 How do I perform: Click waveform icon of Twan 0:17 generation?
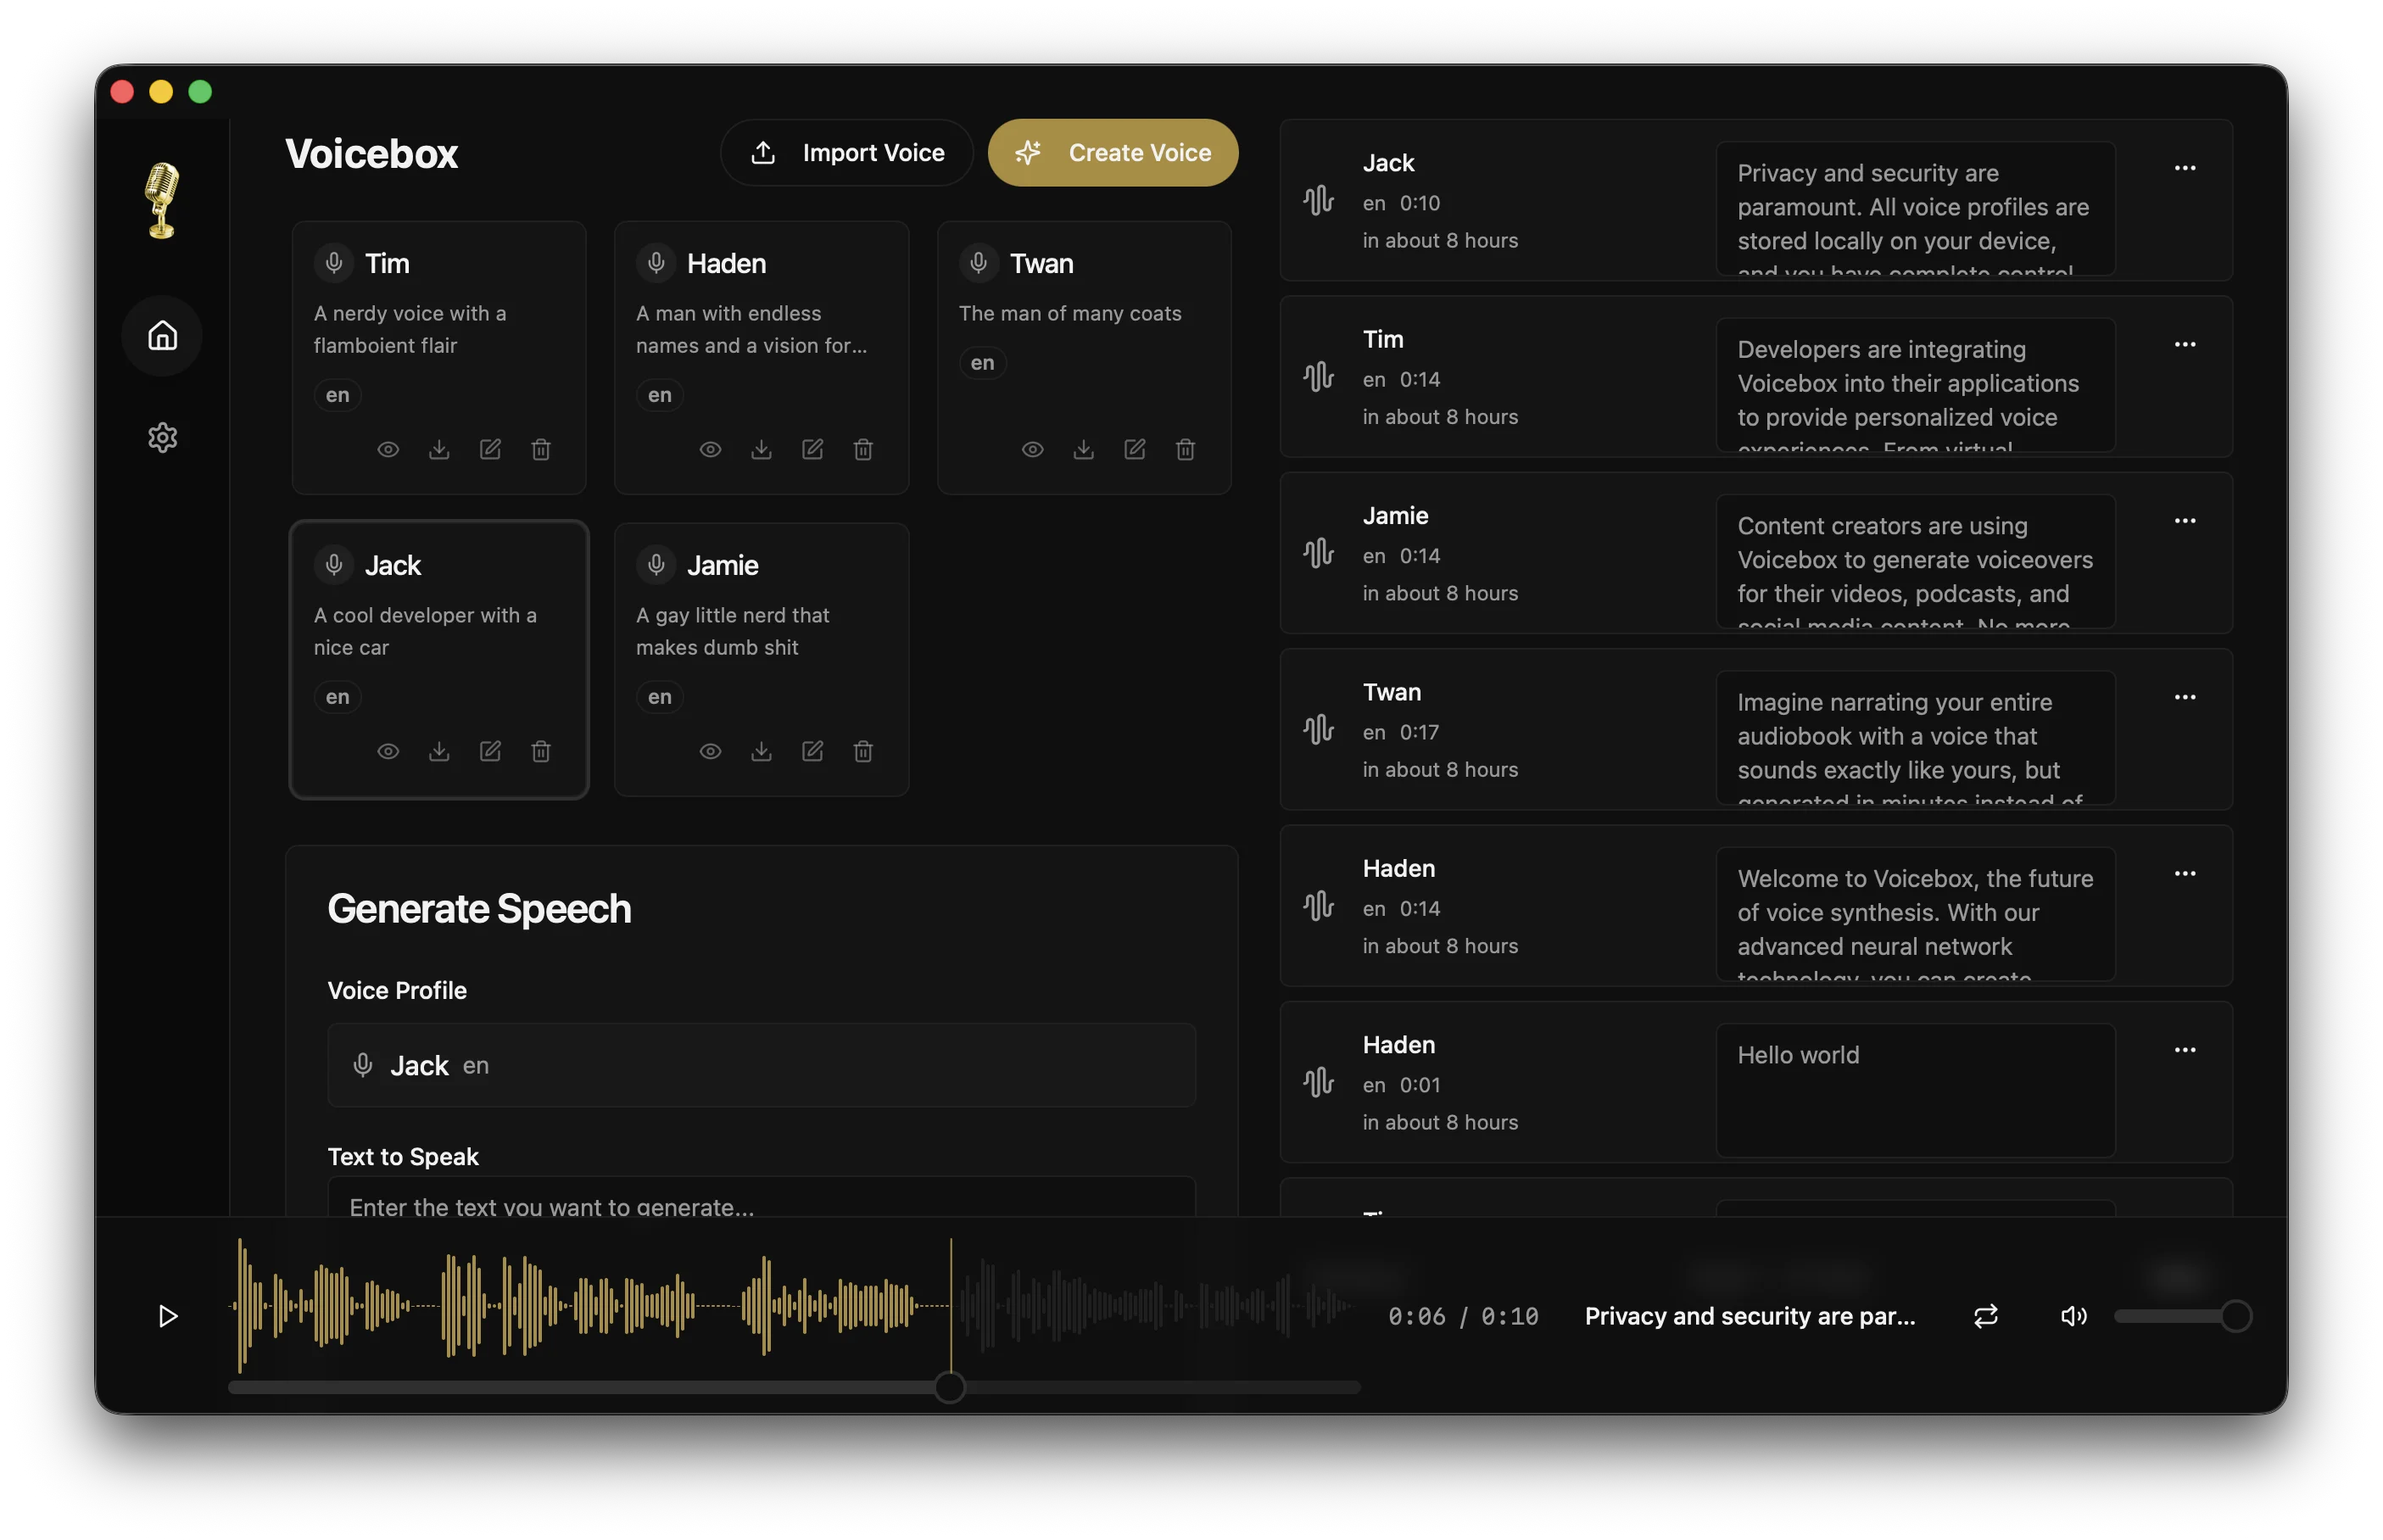tap(1318, 730)
